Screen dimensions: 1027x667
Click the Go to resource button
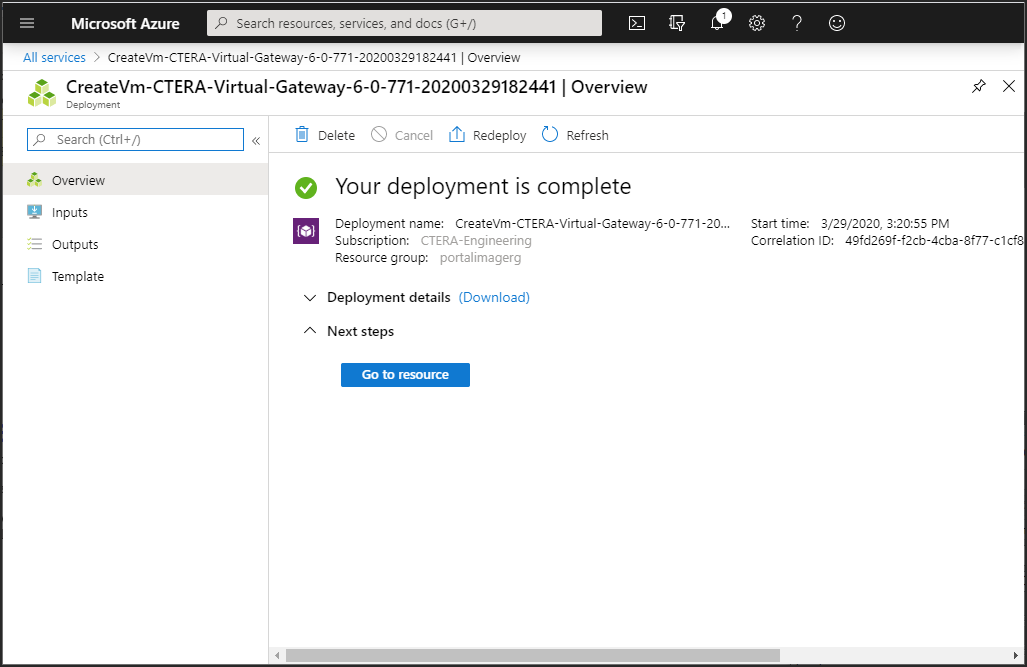coord(405,375)
